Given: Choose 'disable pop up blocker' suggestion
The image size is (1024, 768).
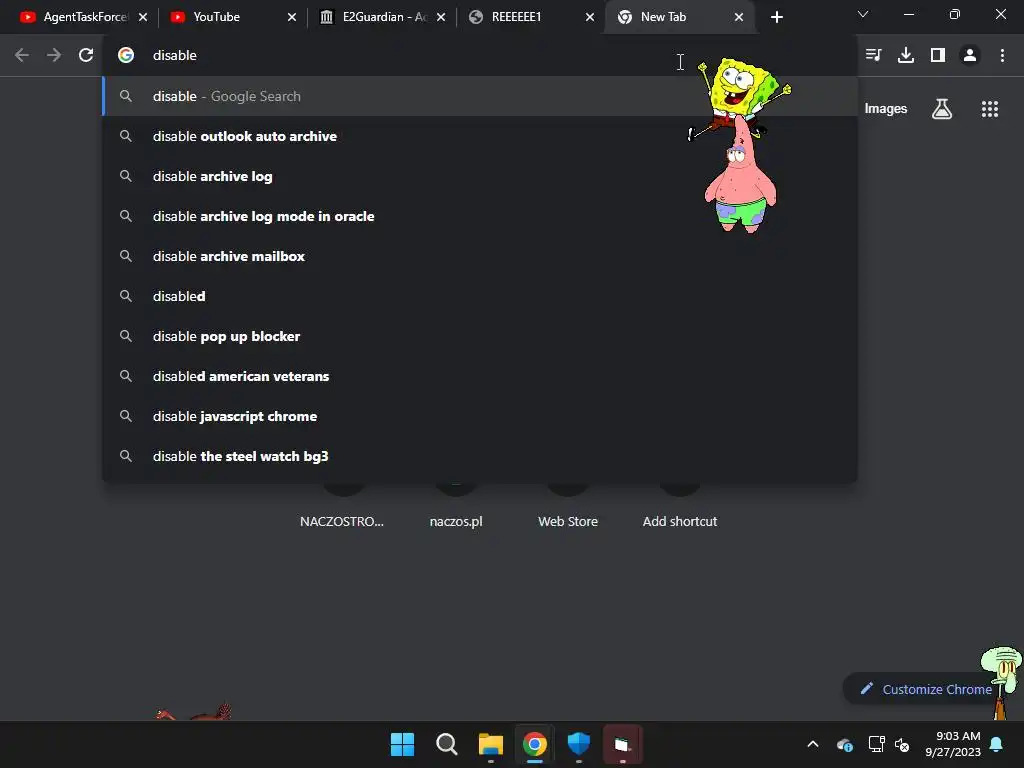Looking at the screenshot, I should point(480,336).
